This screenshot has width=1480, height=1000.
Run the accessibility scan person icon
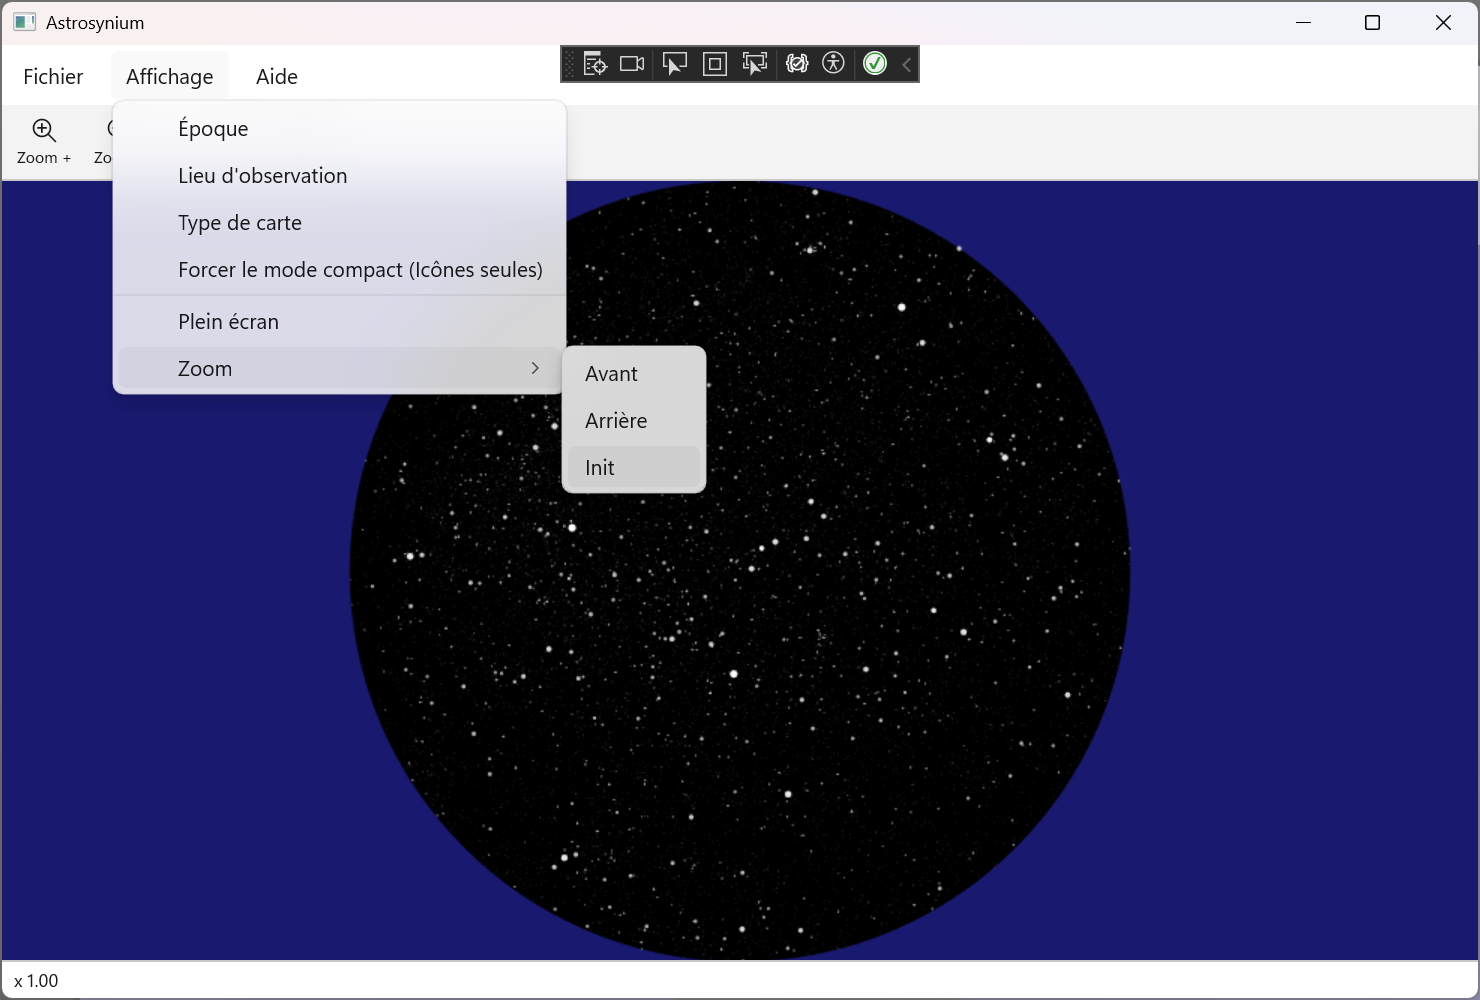coord(834,64)
